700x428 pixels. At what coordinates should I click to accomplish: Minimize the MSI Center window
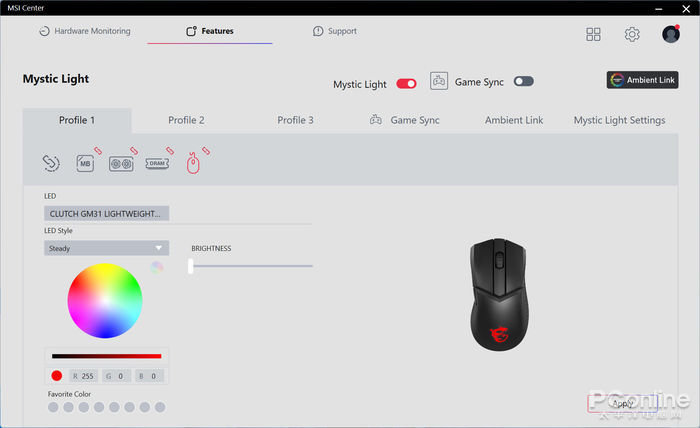pos(658,8)
